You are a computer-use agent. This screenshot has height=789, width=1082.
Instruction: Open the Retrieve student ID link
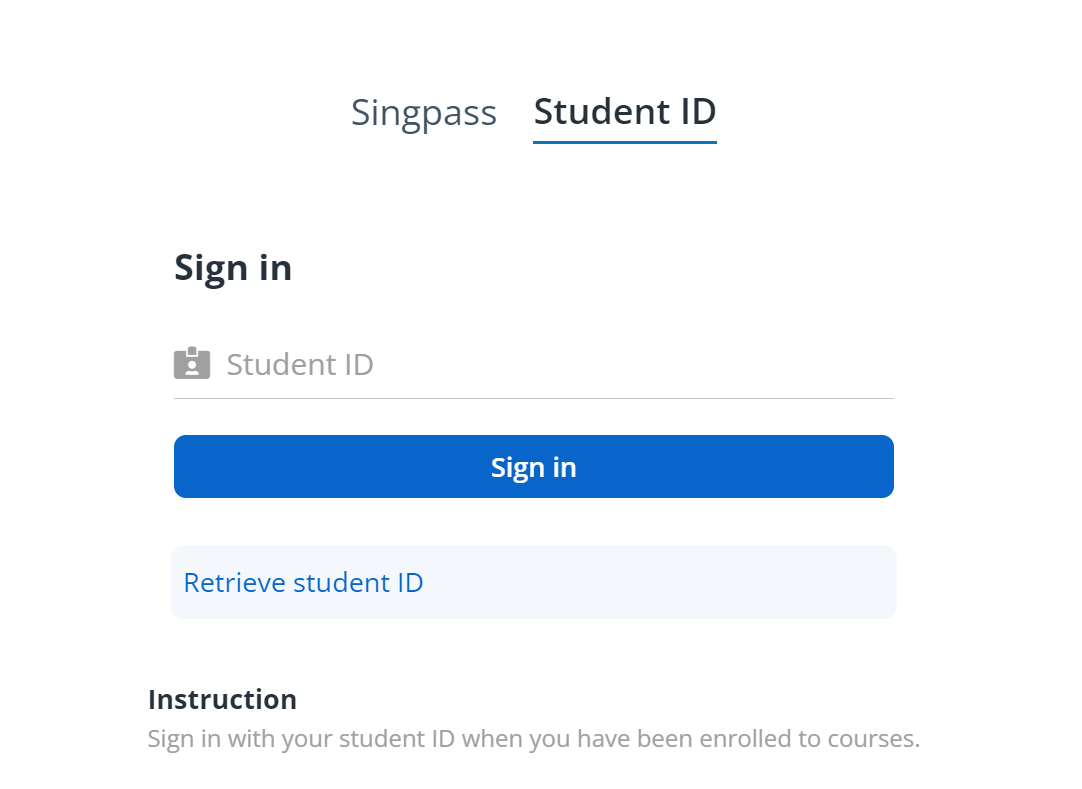303,582
